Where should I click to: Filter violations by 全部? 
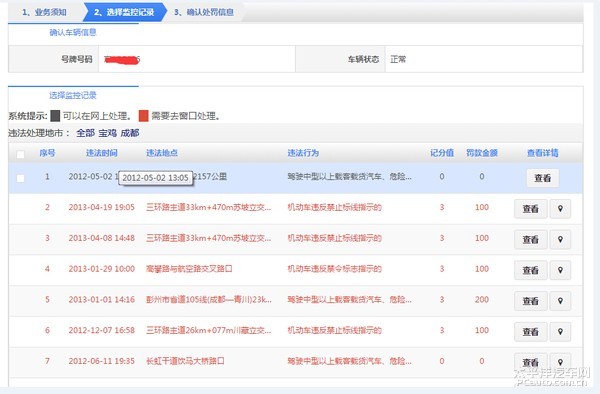[85, 133]
